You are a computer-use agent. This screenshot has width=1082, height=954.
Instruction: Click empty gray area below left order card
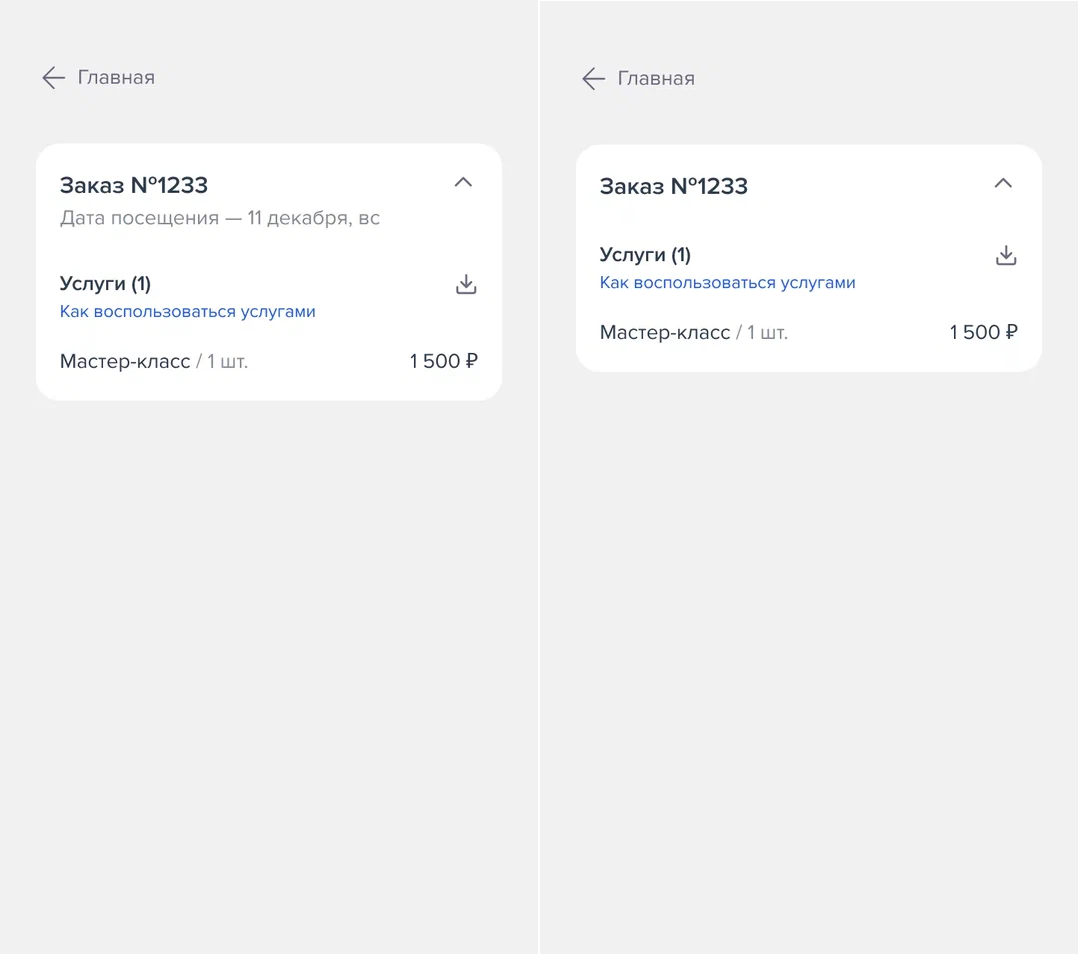pos(269,655)
